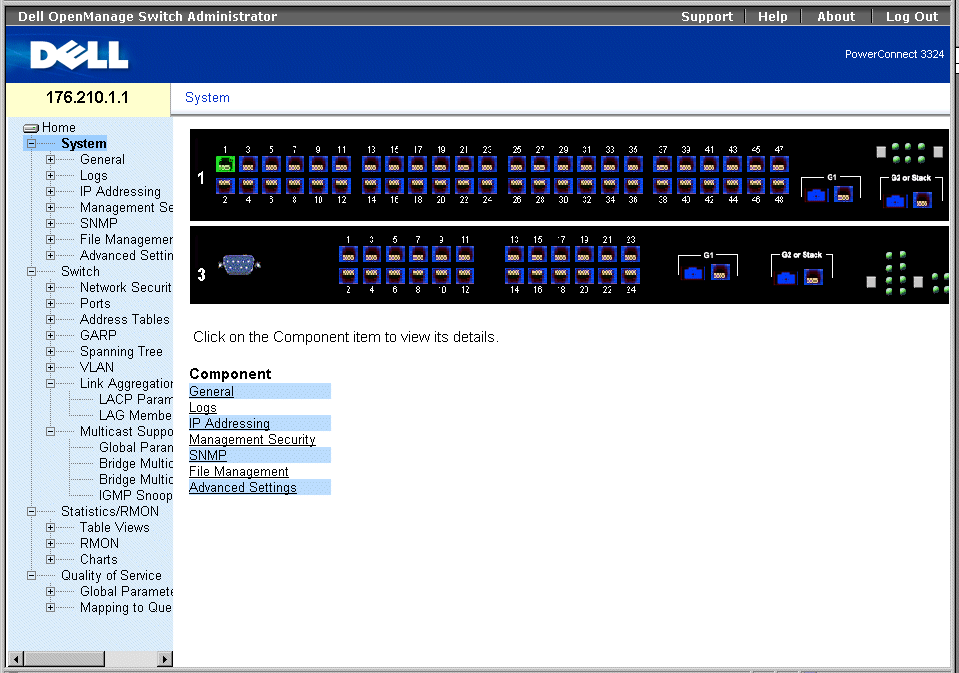Click port 48 on unit 1
This screenshot has height=673, width=959.
779,185
